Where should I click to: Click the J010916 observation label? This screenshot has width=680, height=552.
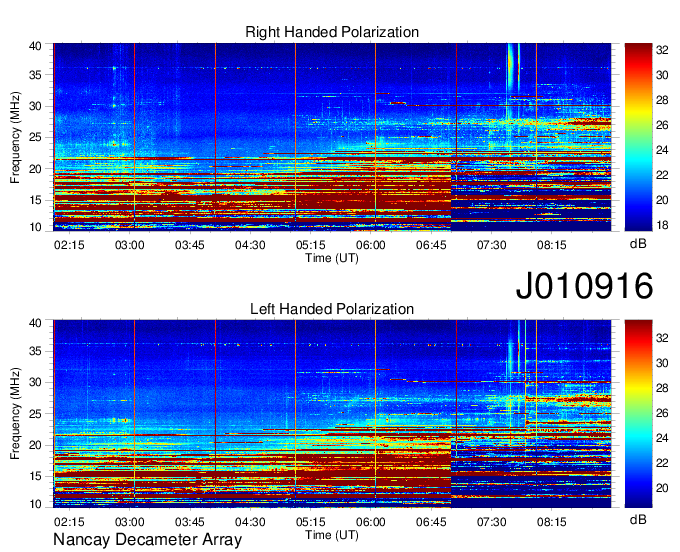pyautogui.click(x=584, y=285)
